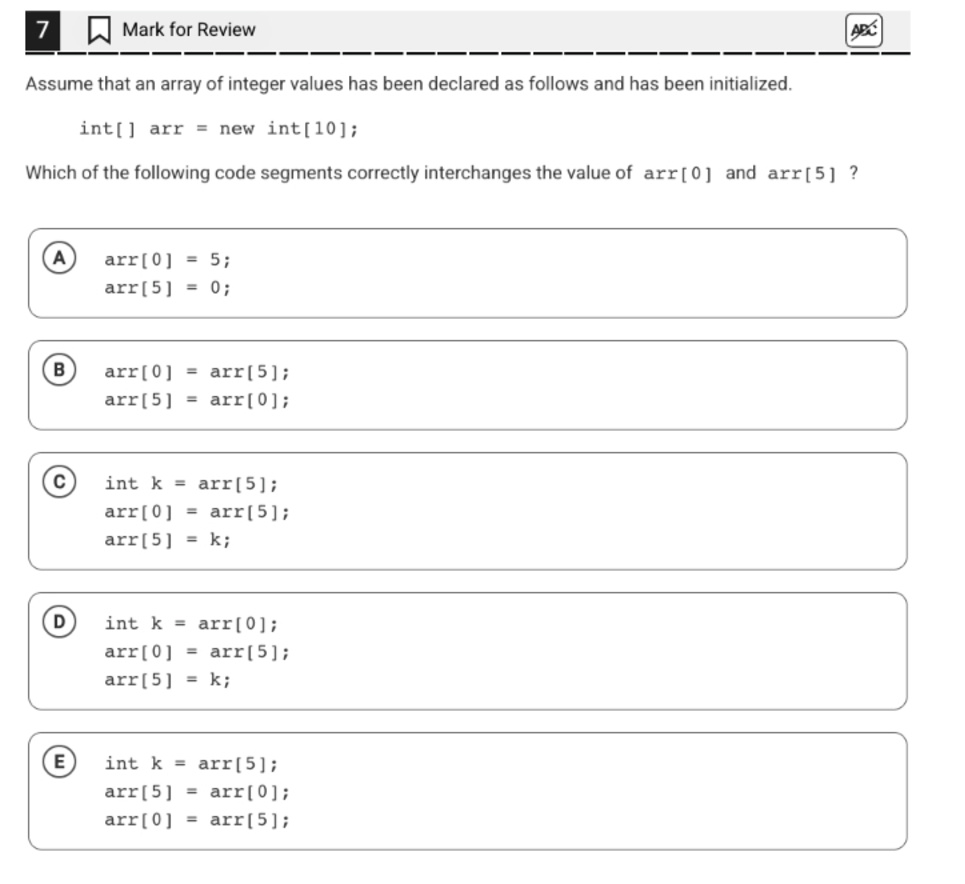Select radio option C
This screenshot has height=884, width=965.
(x=59, y=481)
